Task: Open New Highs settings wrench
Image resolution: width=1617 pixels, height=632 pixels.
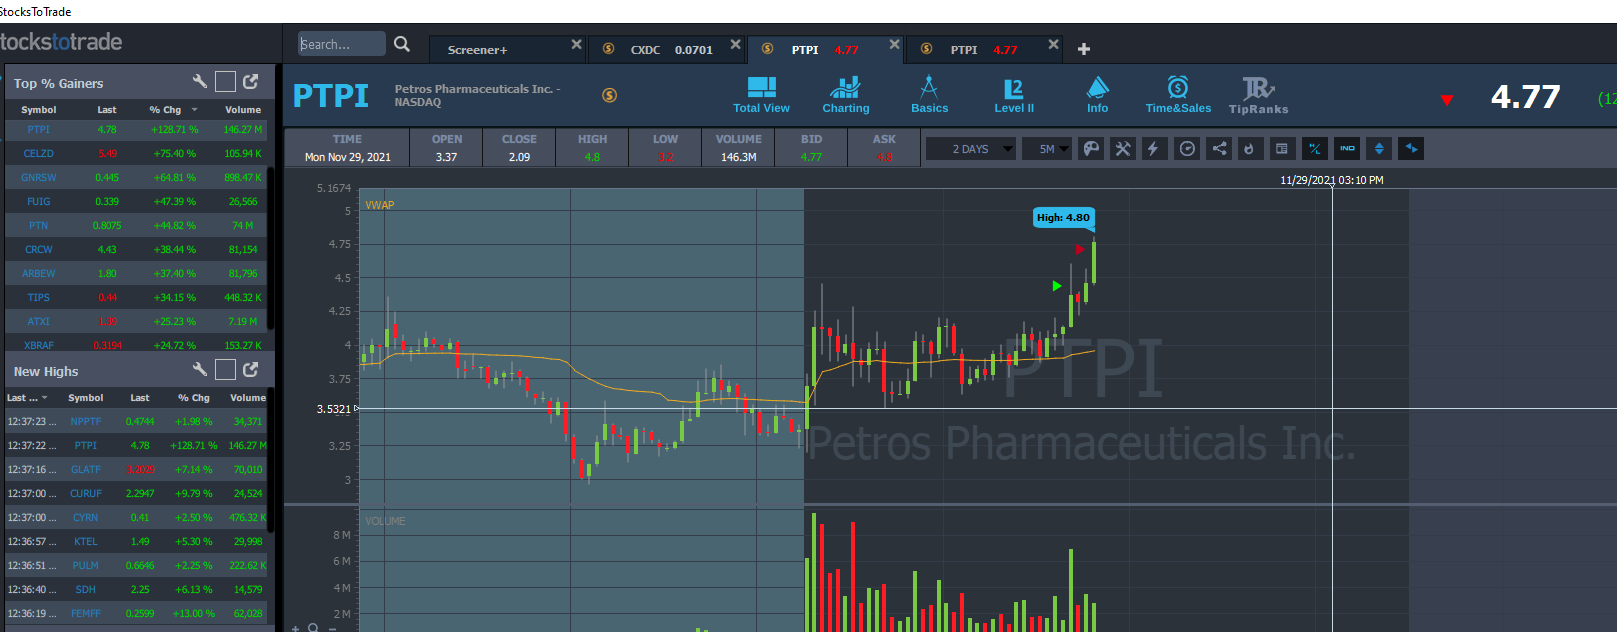Action: 200,370
